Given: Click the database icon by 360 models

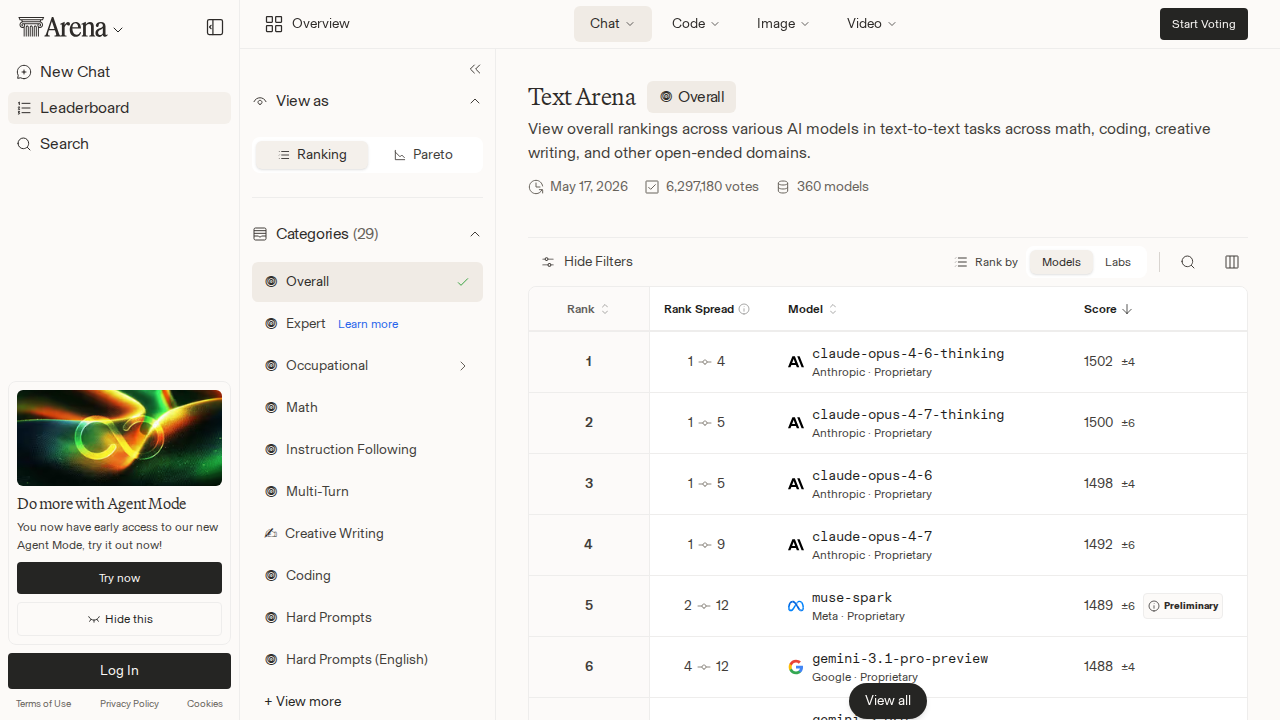Looking at the screenshot, I should point(783,187).
